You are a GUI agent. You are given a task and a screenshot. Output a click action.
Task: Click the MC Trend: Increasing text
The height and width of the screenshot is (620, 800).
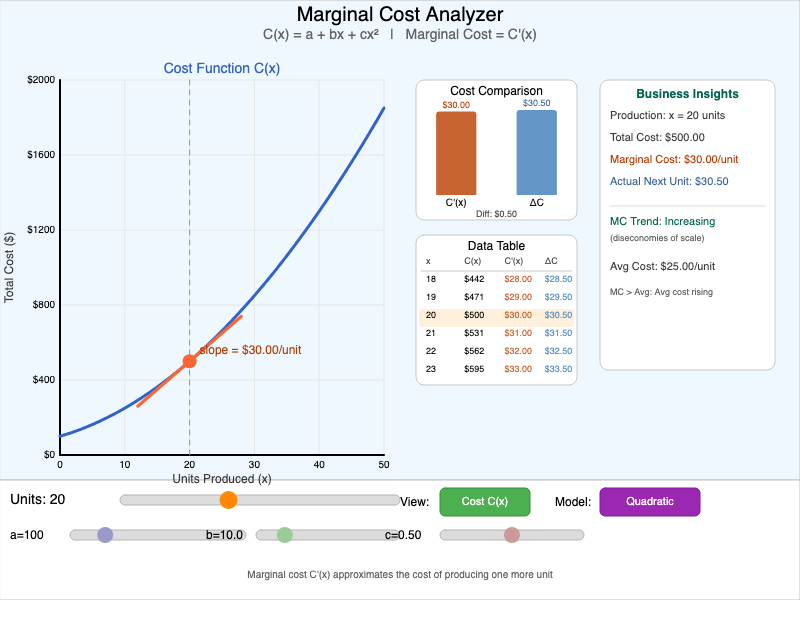665,221
